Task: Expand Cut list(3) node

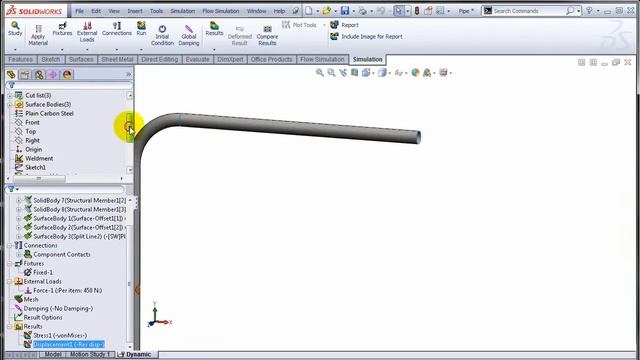Action: point(10,96)
